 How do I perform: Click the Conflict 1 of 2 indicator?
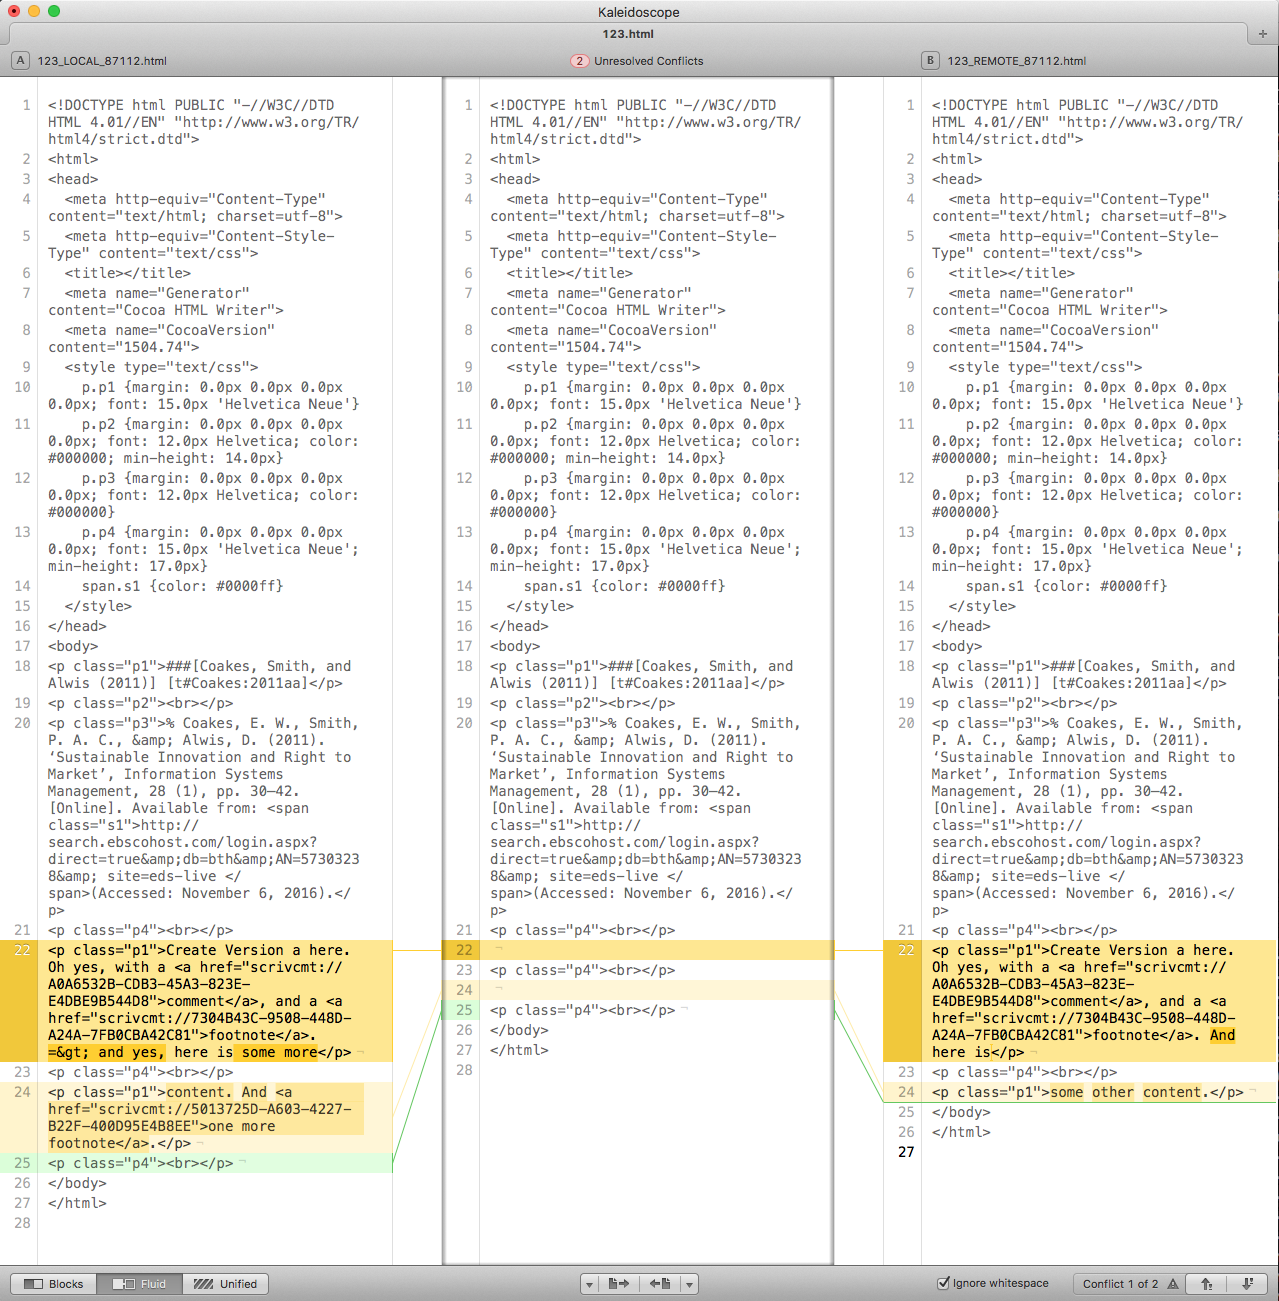tap(1119, 1284)
